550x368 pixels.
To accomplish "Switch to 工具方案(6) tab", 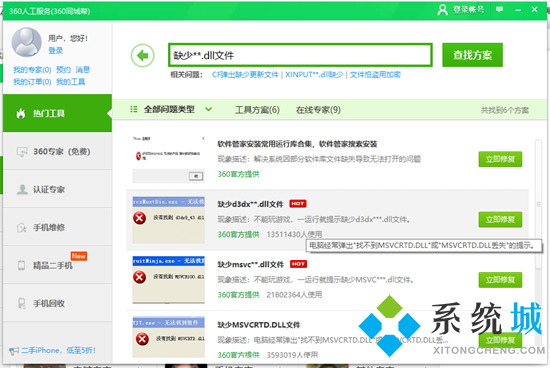I will pos(257,110).
